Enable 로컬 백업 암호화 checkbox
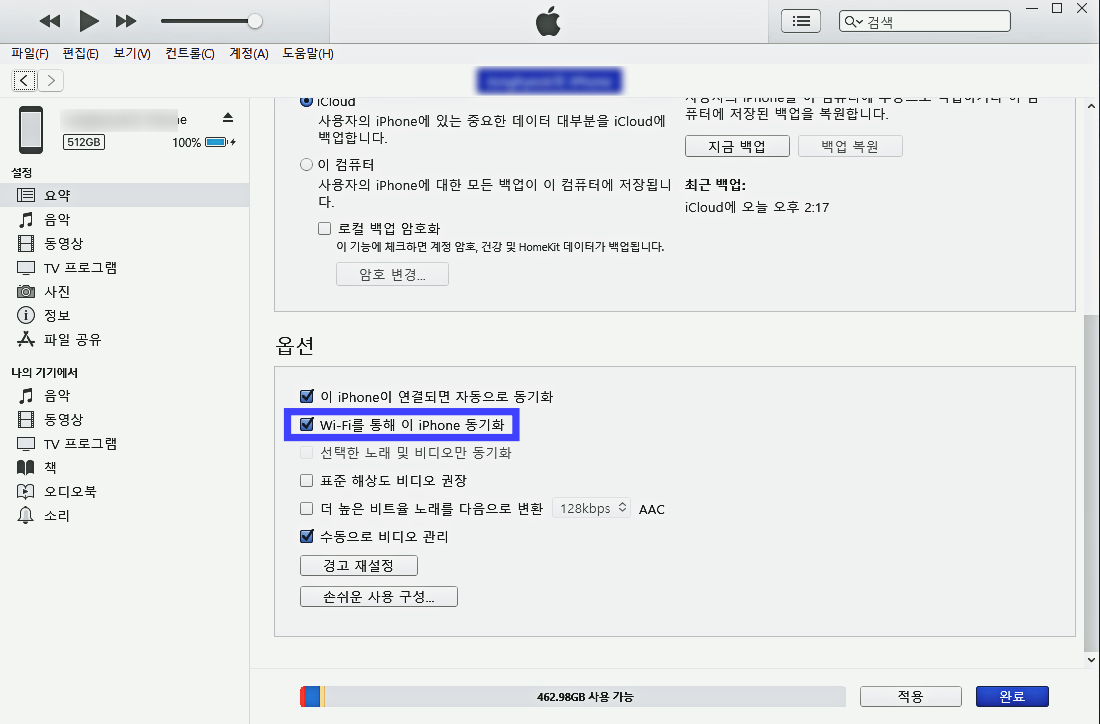The width and height of the screenshot is (1100, 724). click(x=324, y=228)
